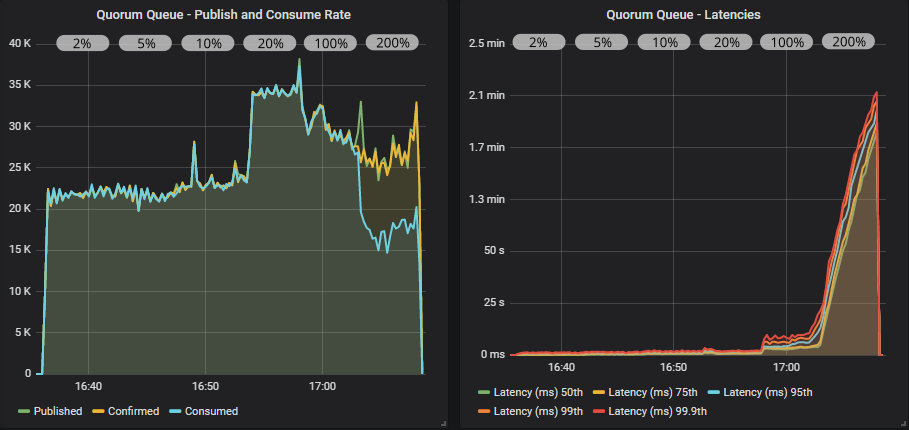Viewport: 909px width, 430px height.
Task: Click the 5% label in the Latencies panel
Action: pos(602,42)
